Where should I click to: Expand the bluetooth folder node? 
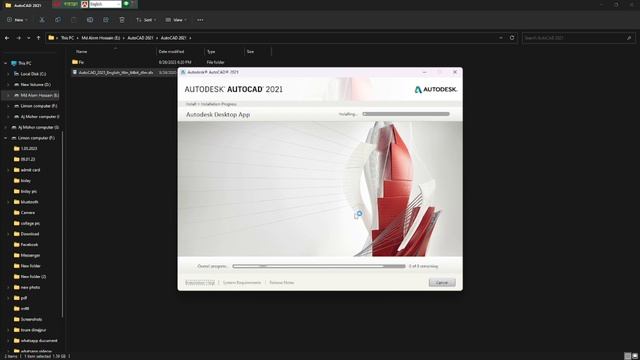pyautogui.click(x=8, y=202)
